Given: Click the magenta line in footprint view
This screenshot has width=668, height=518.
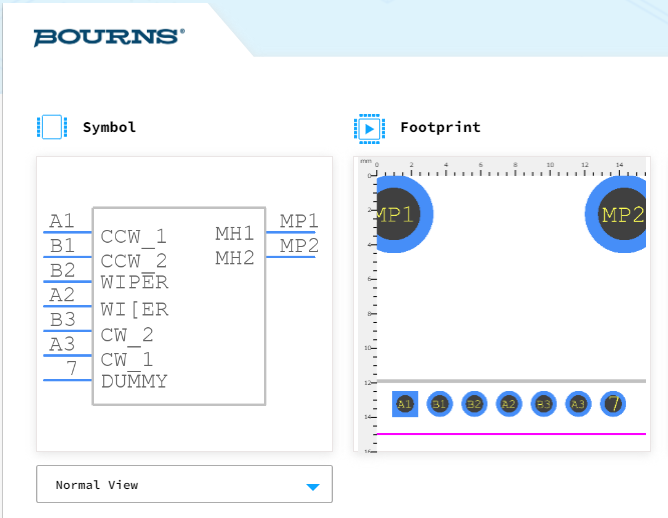Looking at the screenshot, I should [511, 434].
